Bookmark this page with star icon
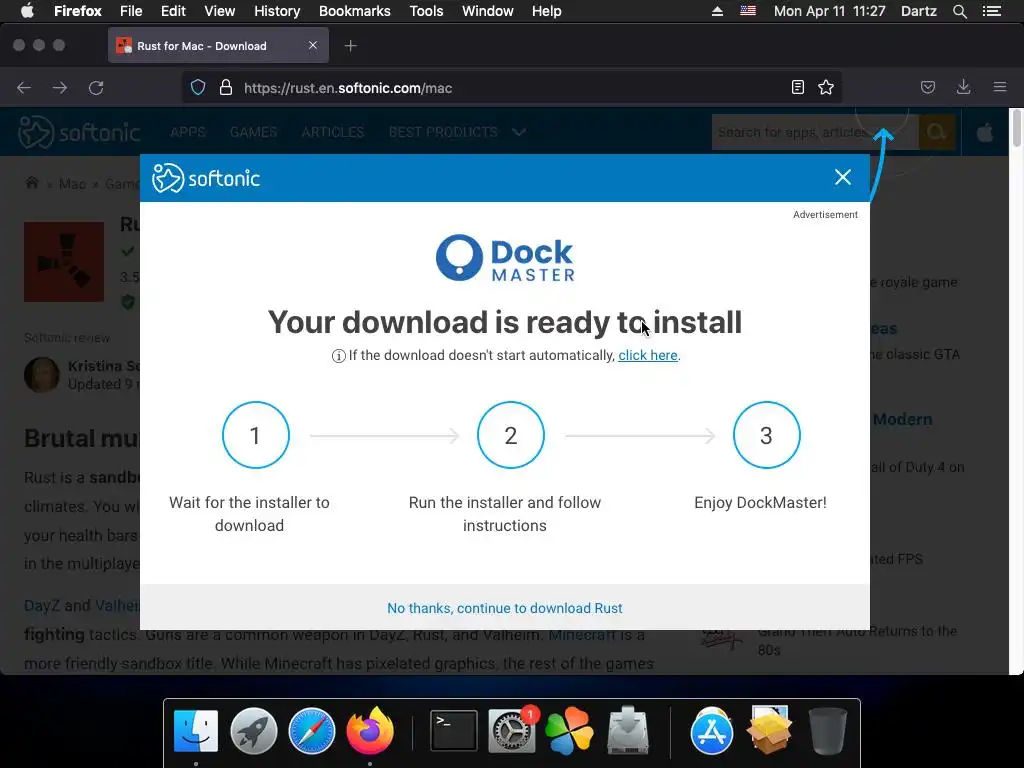The image size is (1024, 768). point(826,88)
